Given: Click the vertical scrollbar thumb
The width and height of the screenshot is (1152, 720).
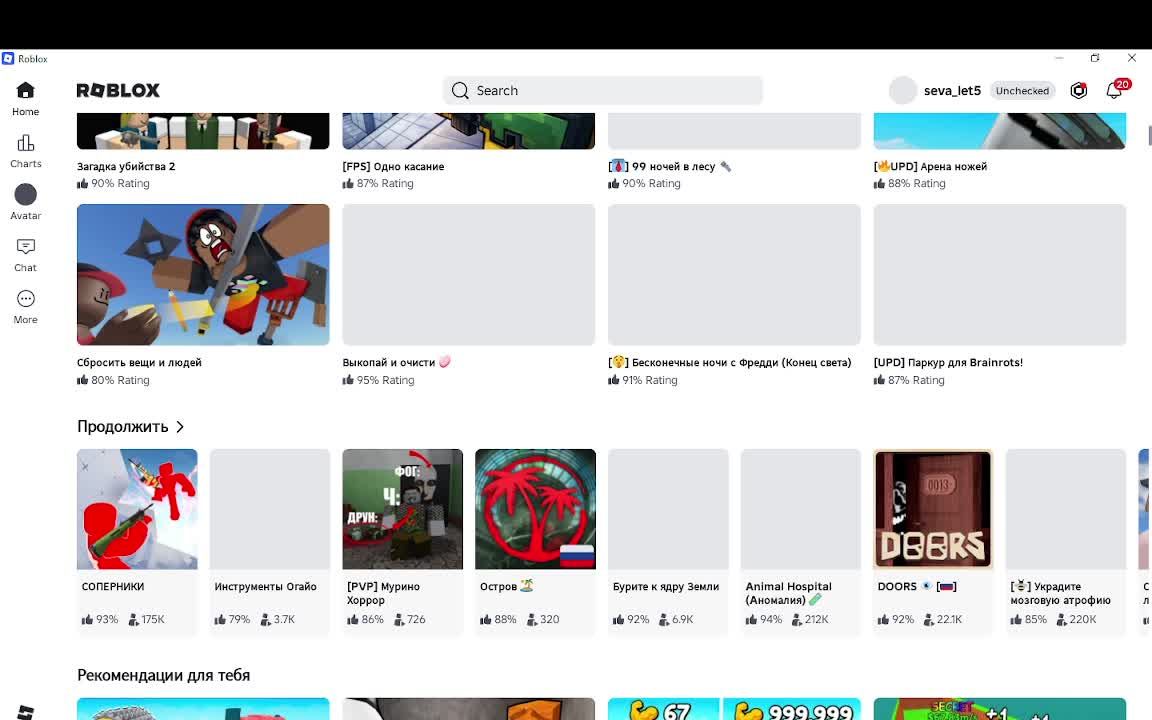Looking at the screenshot, I should point(1150,135).
